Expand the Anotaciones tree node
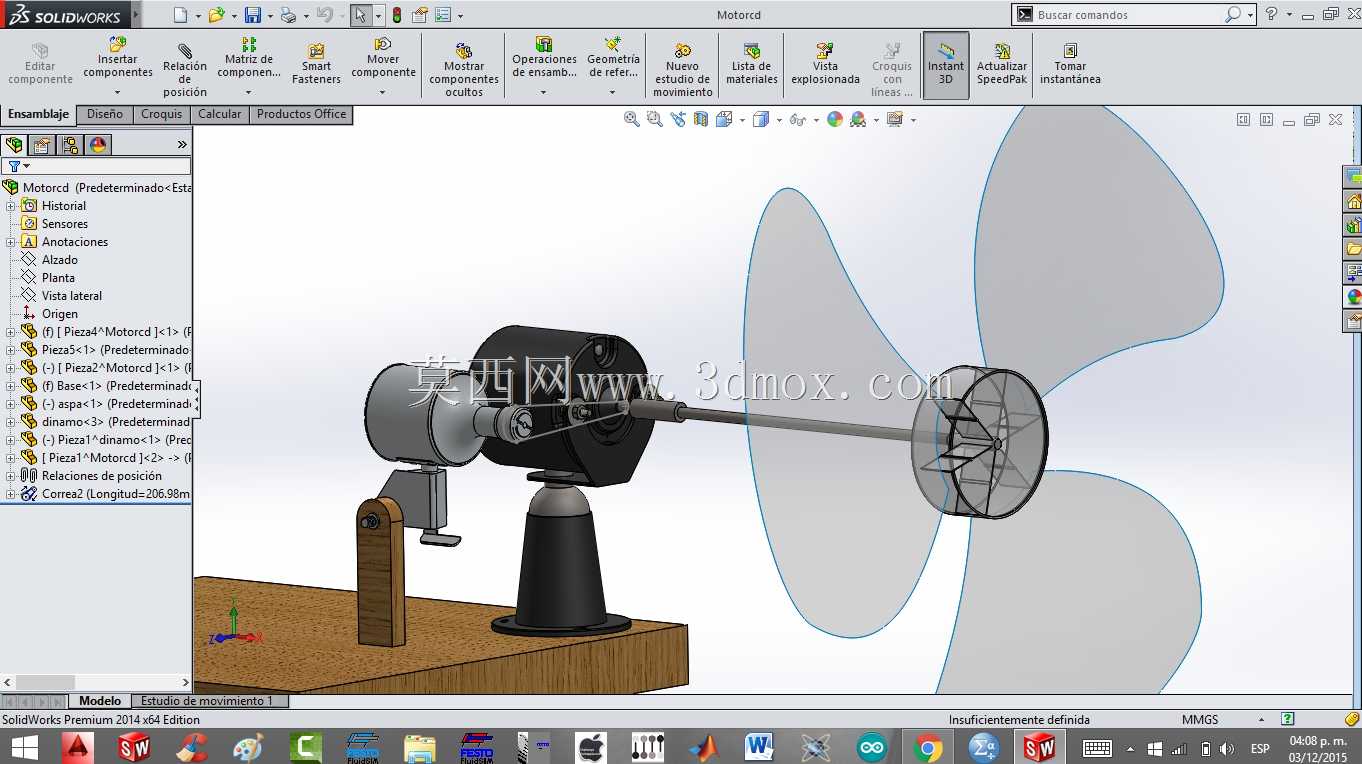The width and height of the screenshot is (1362, 764). 11,242
